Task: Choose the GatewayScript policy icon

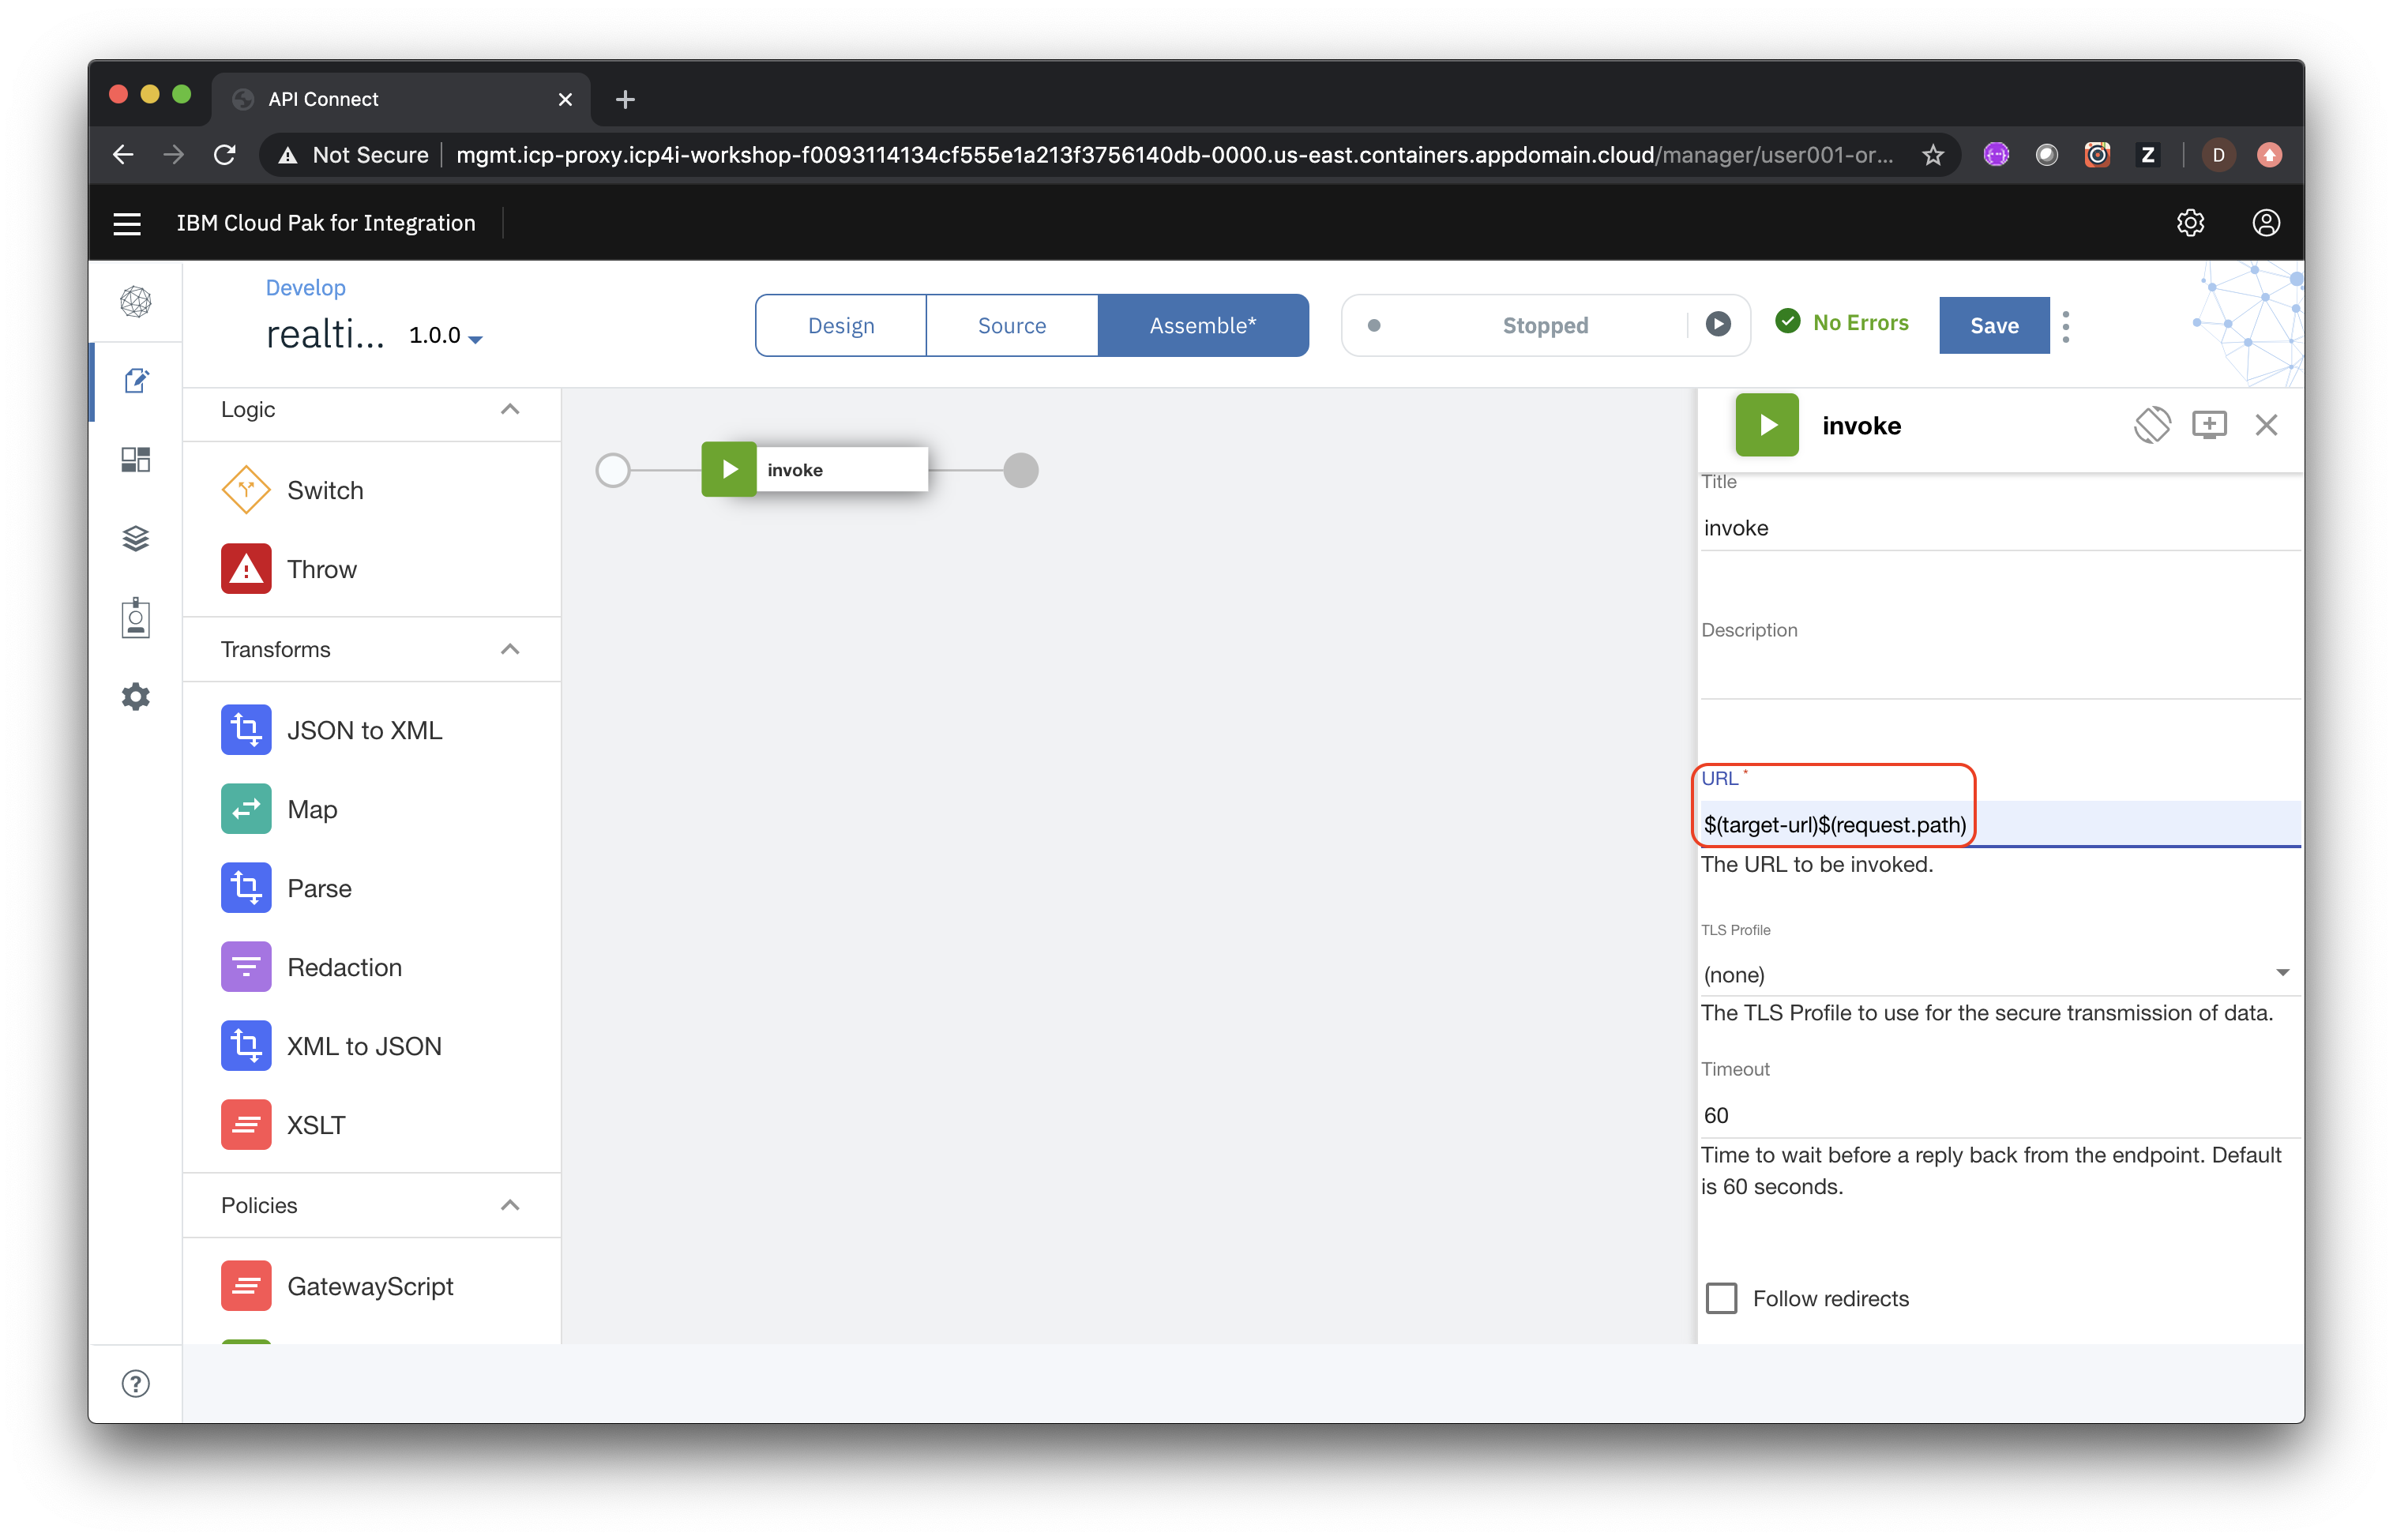Action: [245, 1286]
